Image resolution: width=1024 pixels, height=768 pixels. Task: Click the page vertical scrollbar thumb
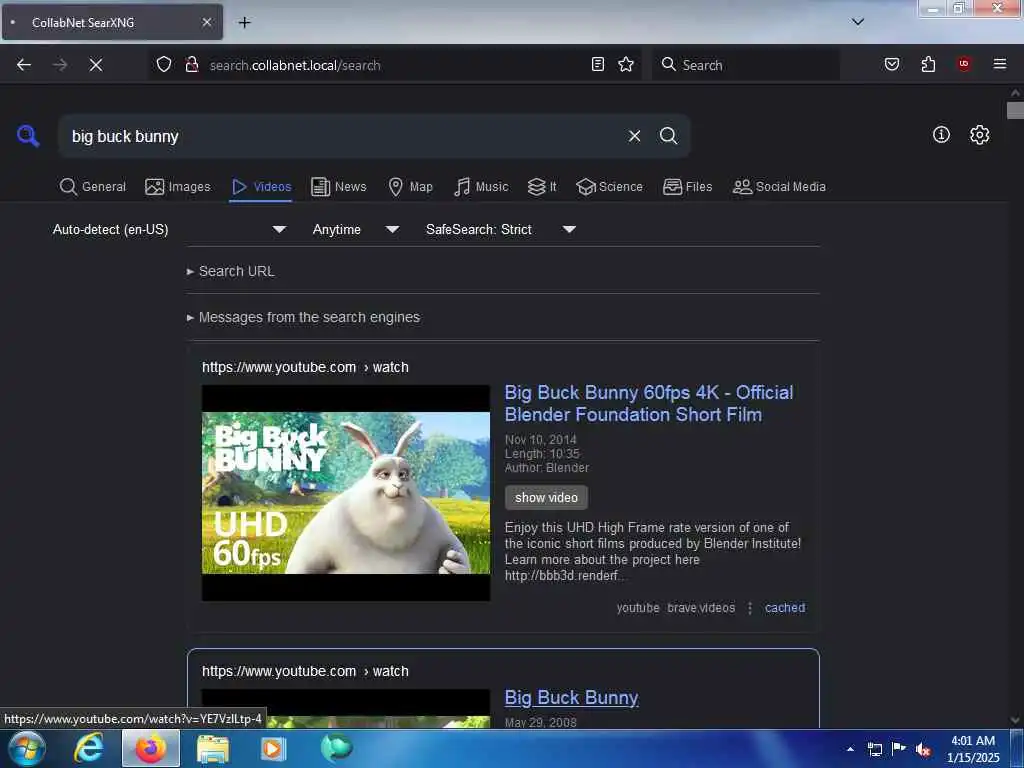(1014, 110)
